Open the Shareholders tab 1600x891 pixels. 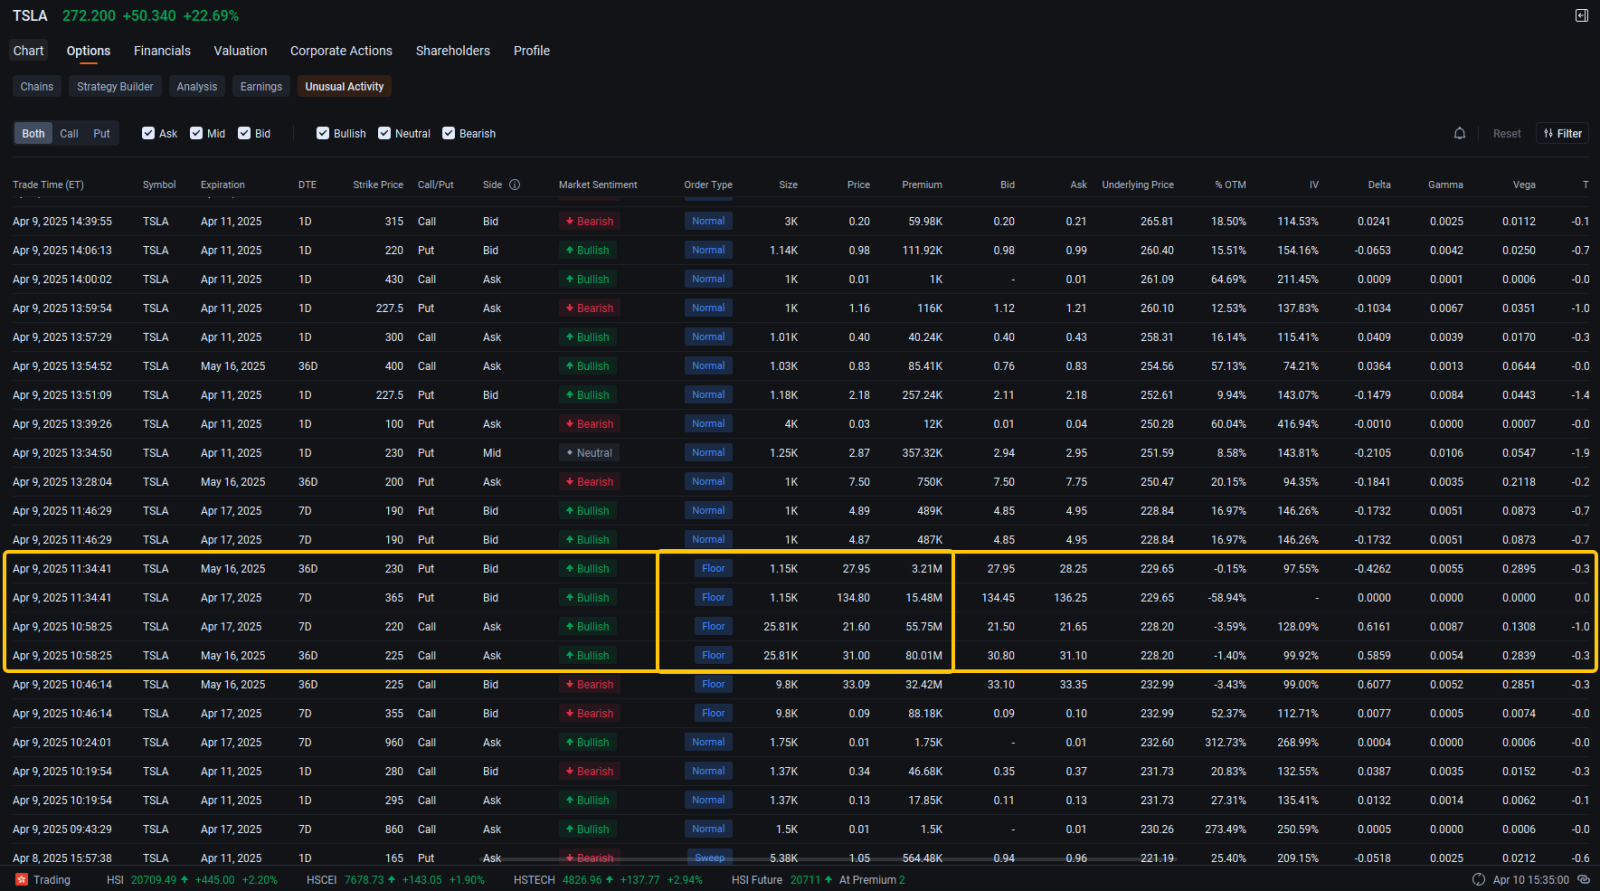coord(453,51)
